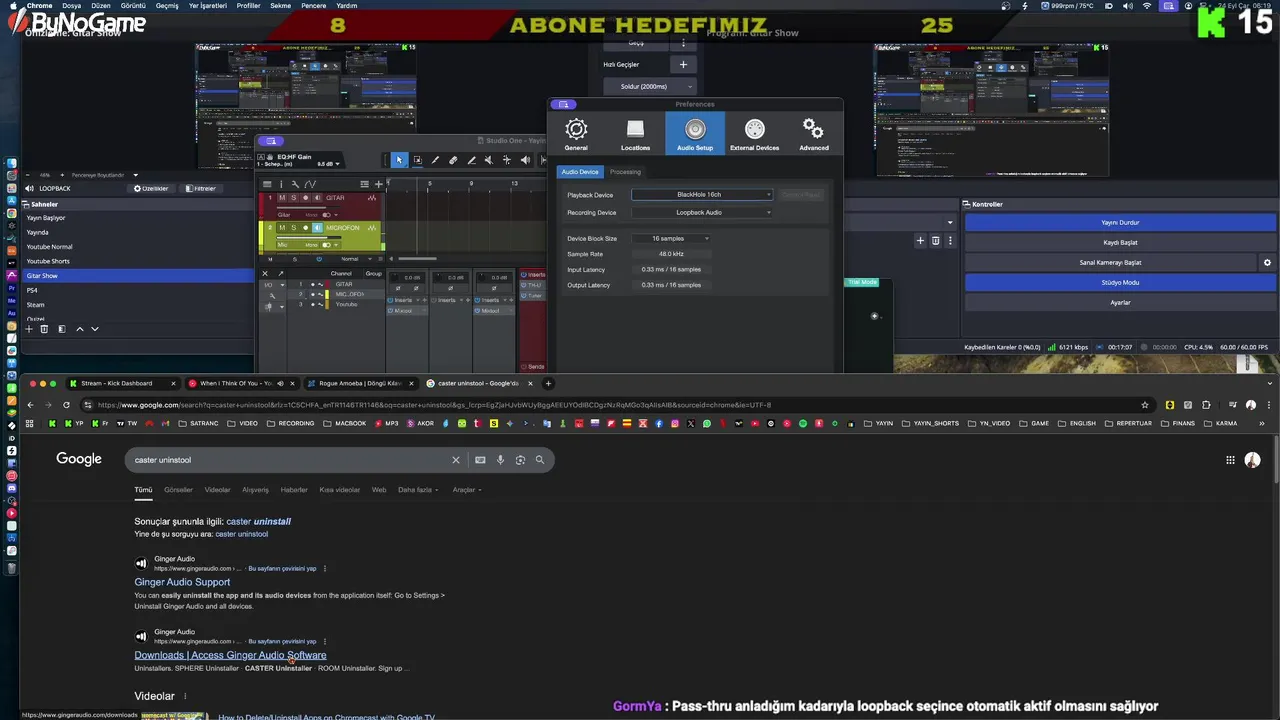Mute the MICROFON track
Viewport: 1280px width, 720px height.
click(282, 228)
